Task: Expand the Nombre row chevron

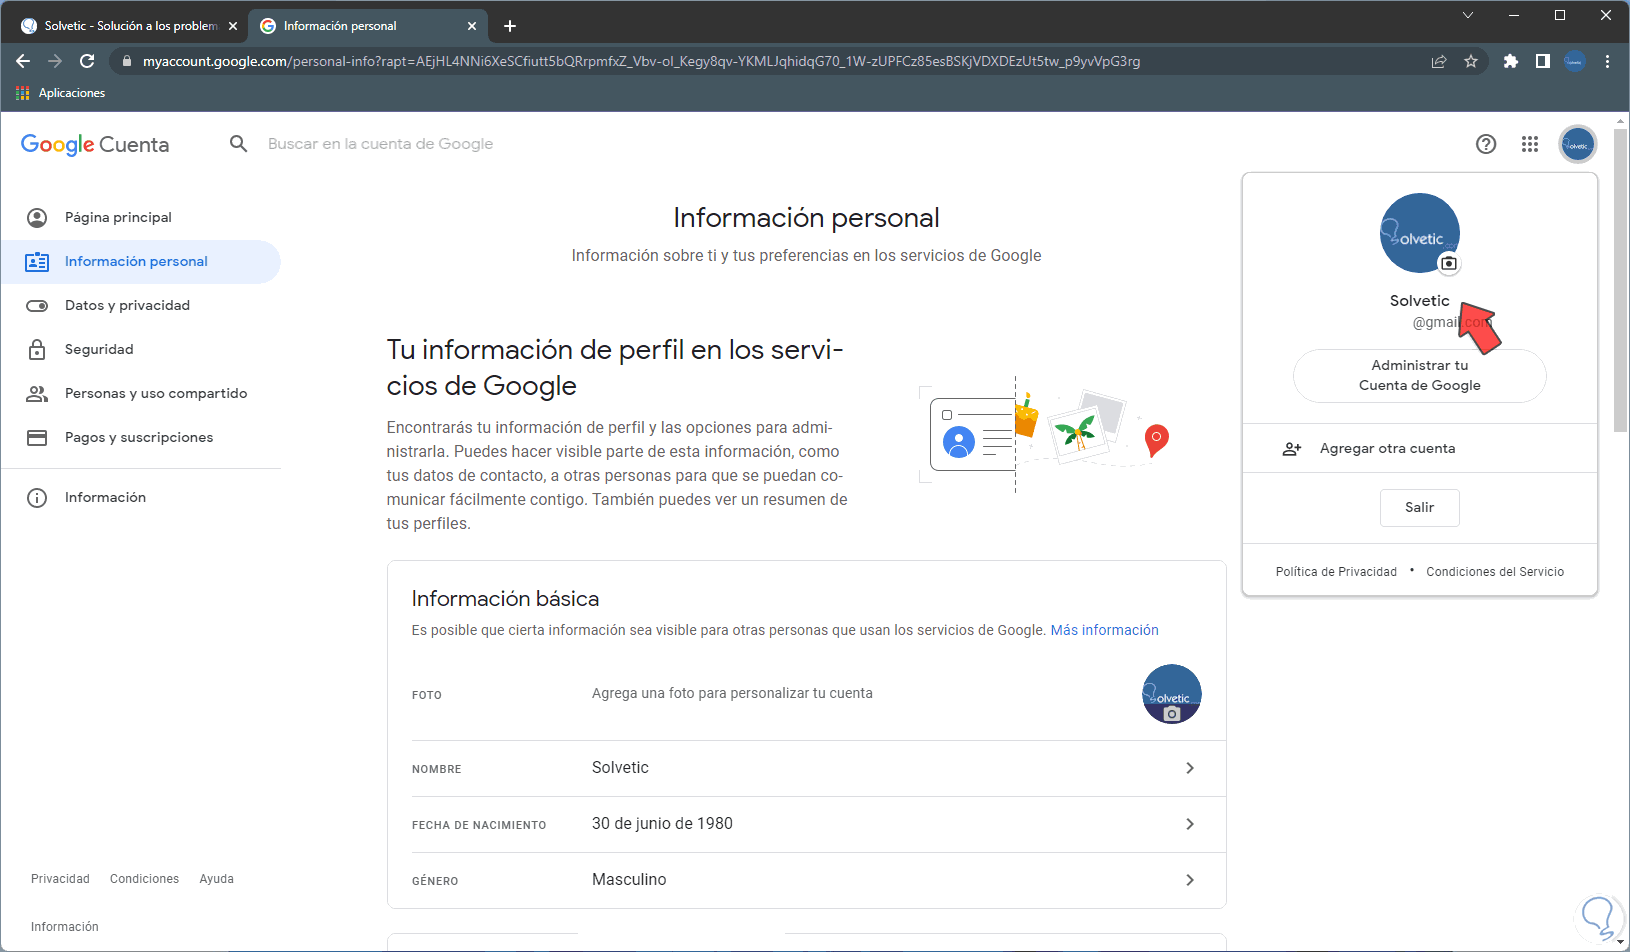Action: [x=1190, y=768]
